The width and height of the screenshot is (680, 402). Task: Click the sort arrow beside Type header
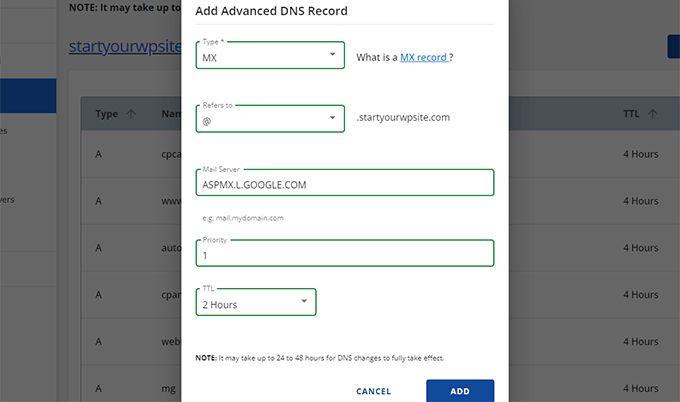132,114
